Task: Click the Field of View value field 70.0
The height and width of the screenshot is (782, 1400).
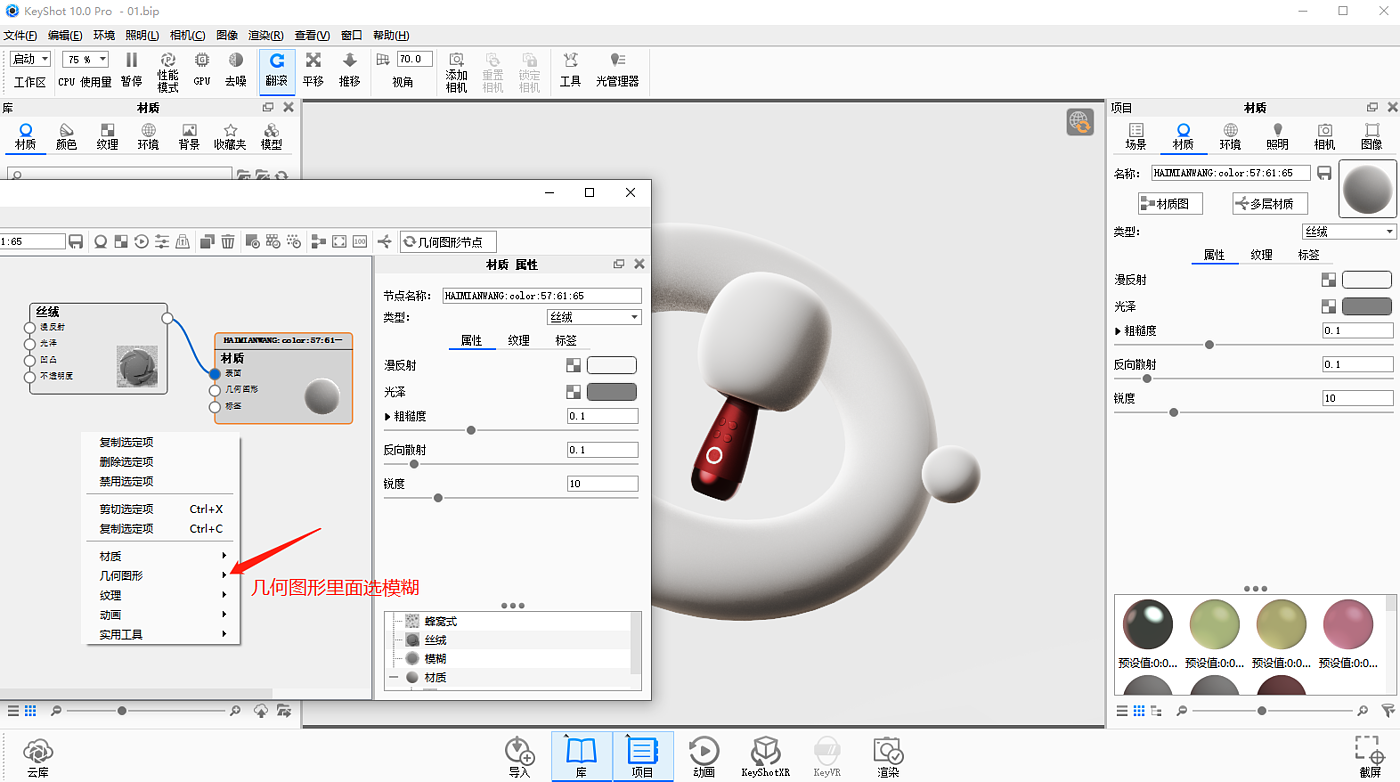Action: point(414,60)
